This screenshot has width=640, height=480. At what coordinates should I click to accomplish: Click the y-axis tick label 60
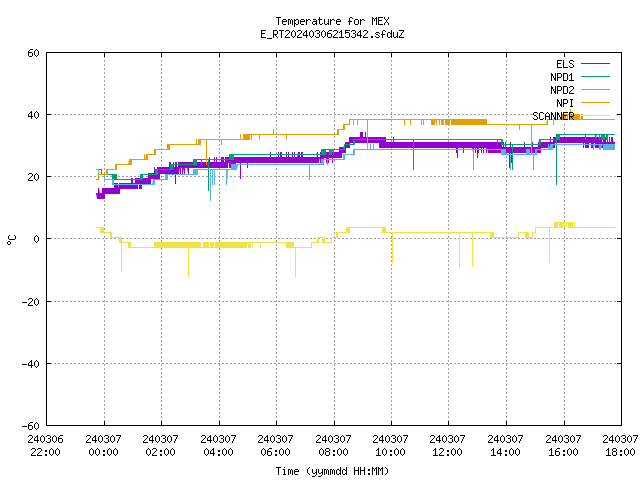[33, 53]
